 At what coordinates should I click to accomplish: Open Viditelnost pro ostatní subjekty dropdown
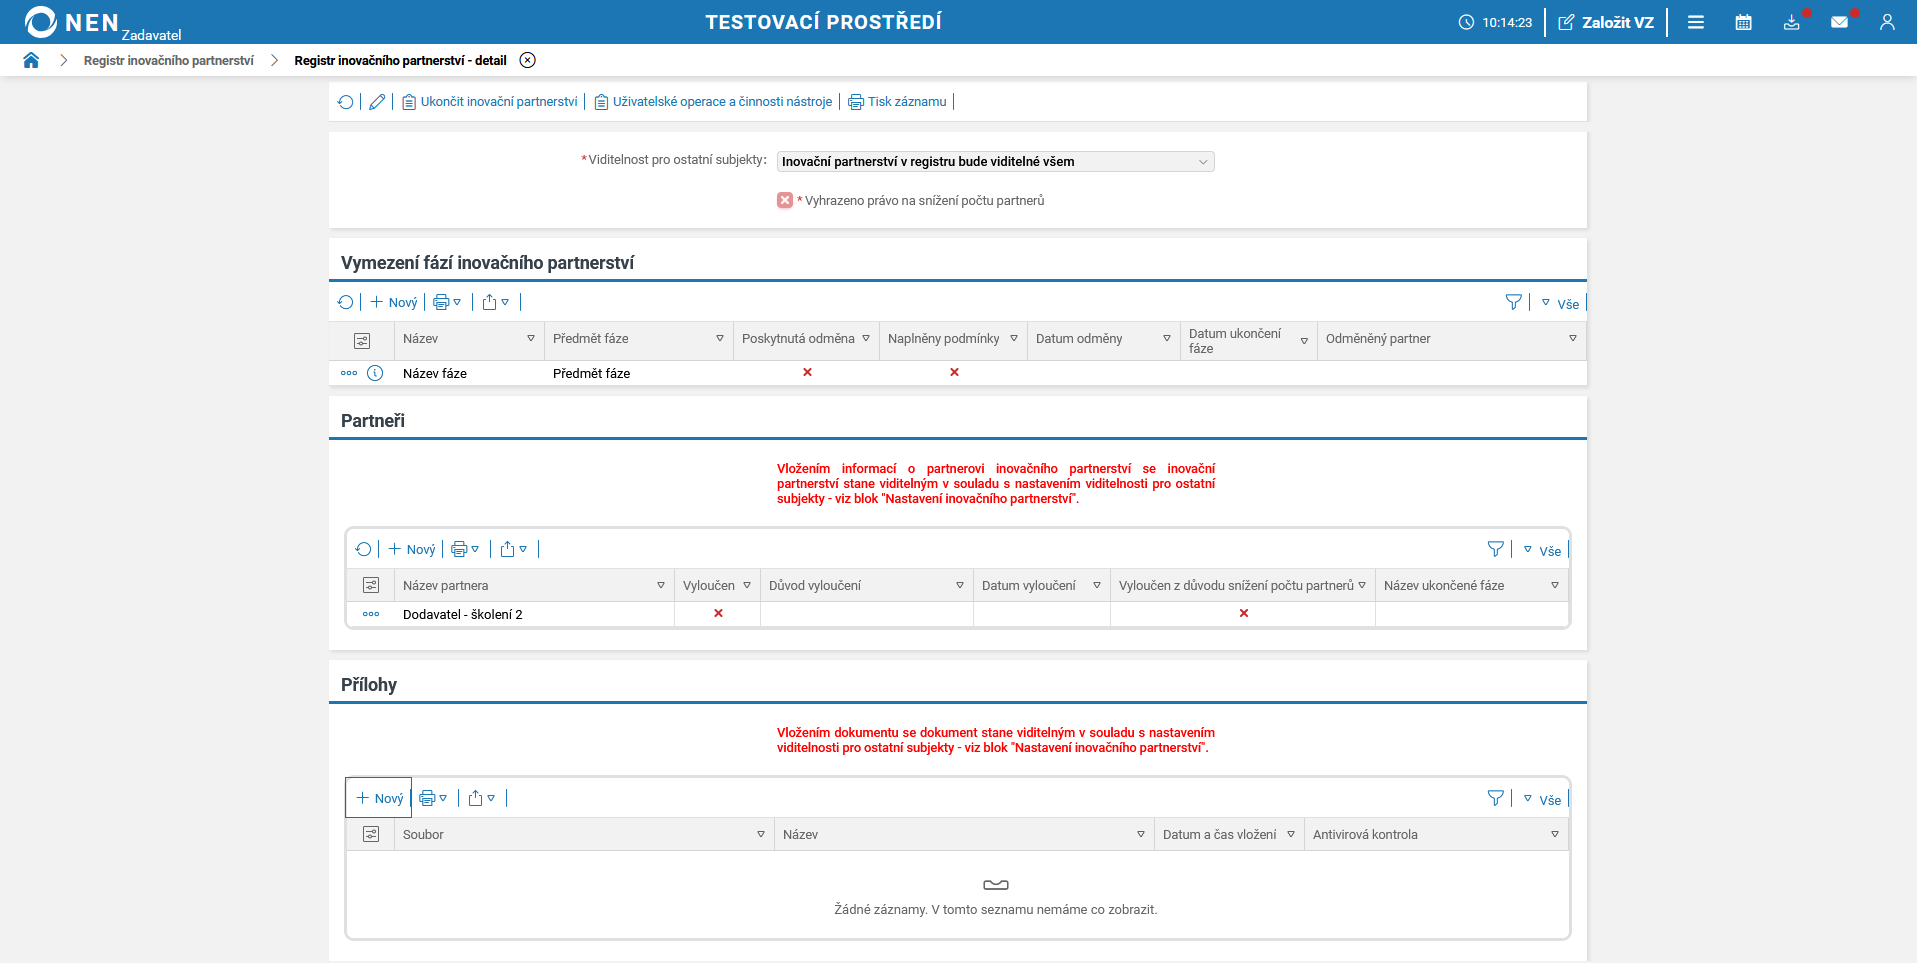tap(996, 162)
